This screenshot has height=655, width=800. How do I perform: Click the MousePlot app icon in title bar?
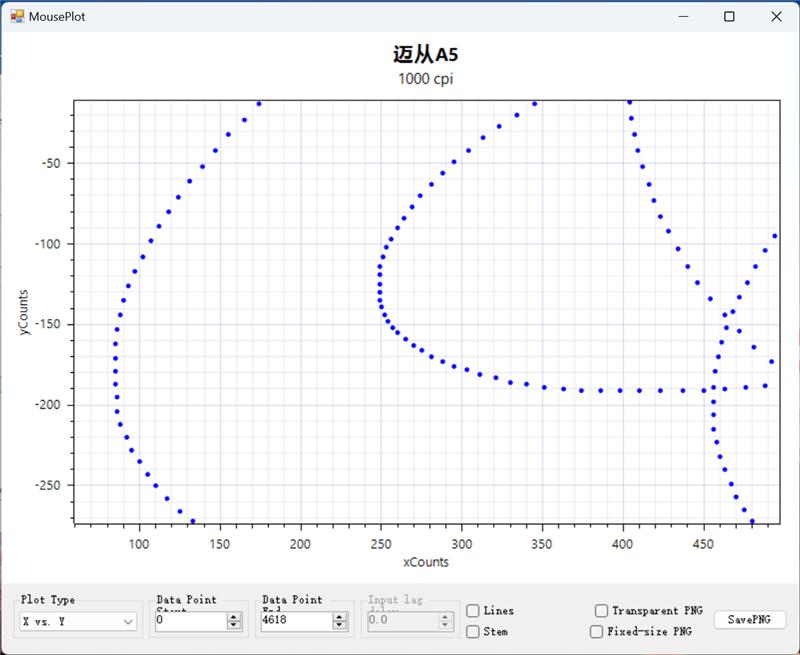coord(17,16)
